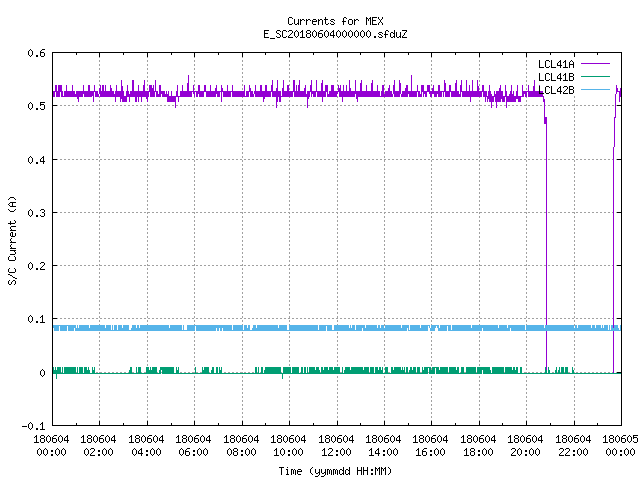Viewport: 640px width, 480px height.
Task: Click the green LCL41B legend line sample
Action: tap(595, 76)
